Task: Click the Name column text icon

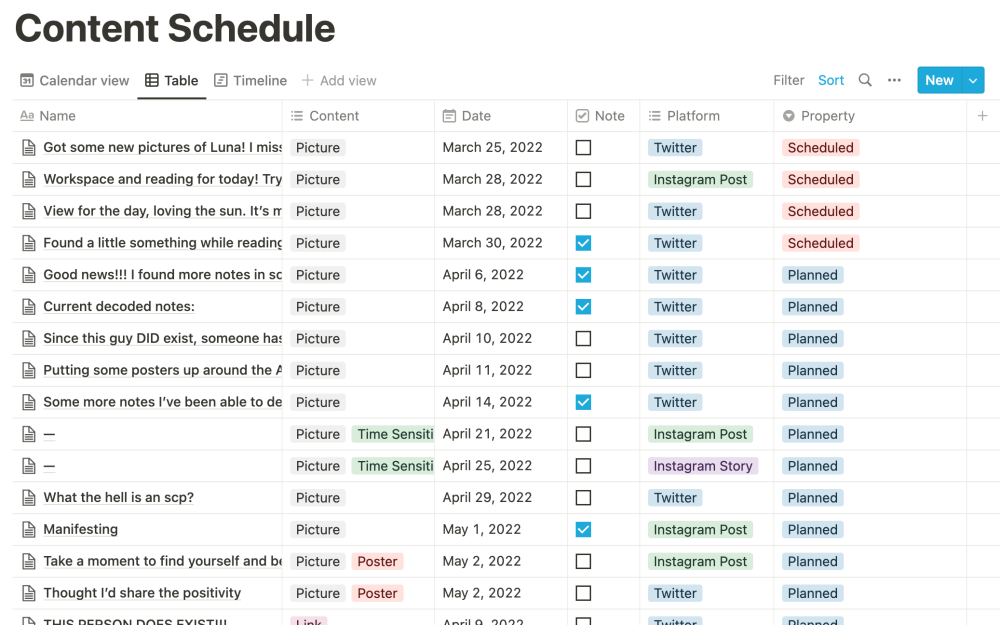Action: click(27, 116)
